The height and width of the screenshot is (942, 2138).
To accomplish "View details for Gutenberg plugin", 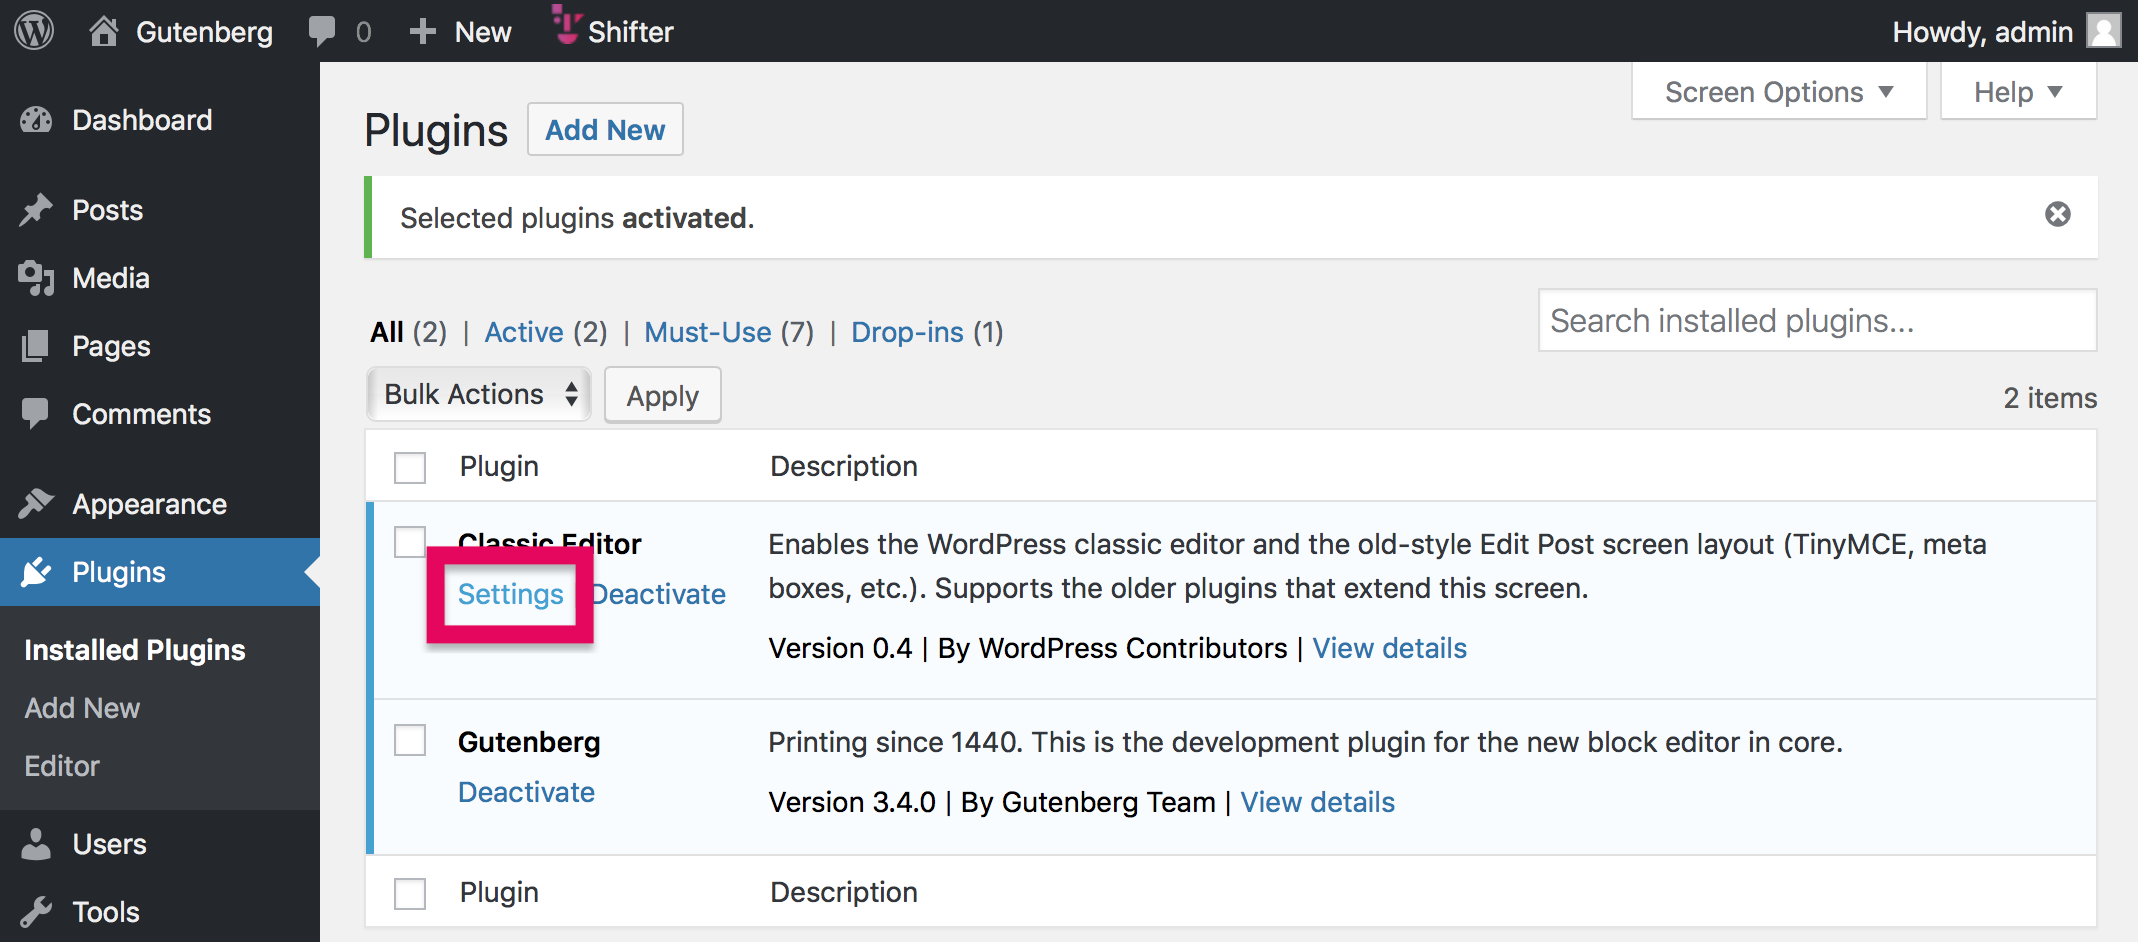I will coord(1317,802).
